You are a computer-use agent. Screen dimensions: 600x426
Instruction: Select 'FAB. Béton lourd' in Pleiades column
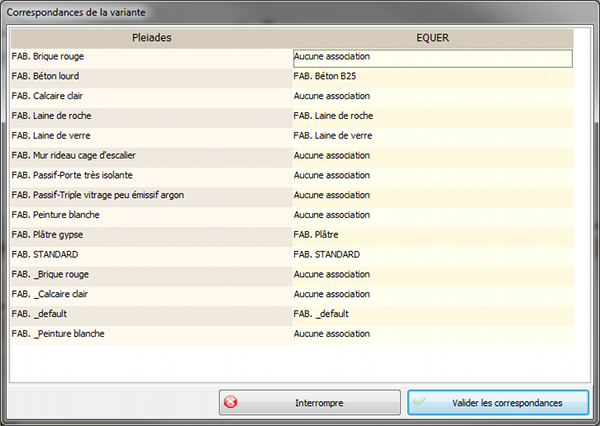pos(152,78)
